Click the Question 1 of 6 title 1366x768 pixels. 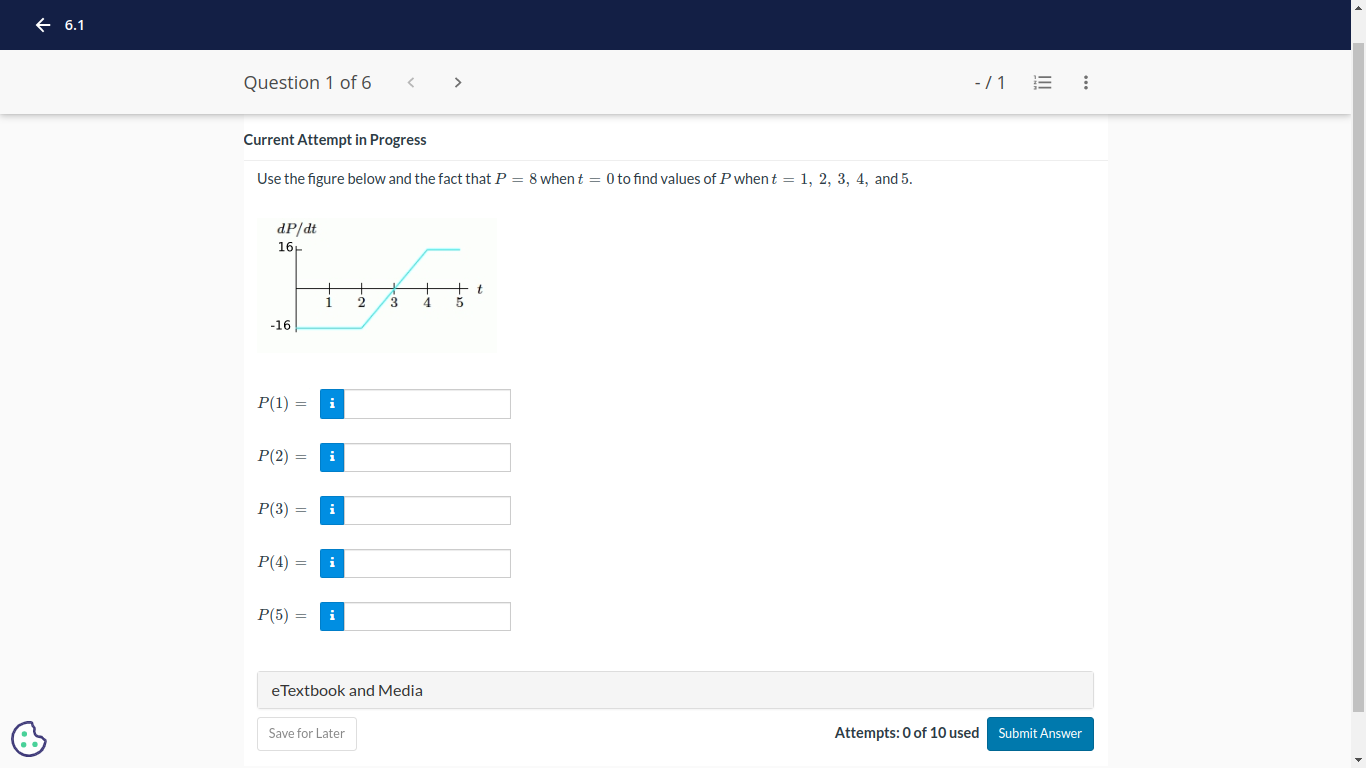[307, 82]
